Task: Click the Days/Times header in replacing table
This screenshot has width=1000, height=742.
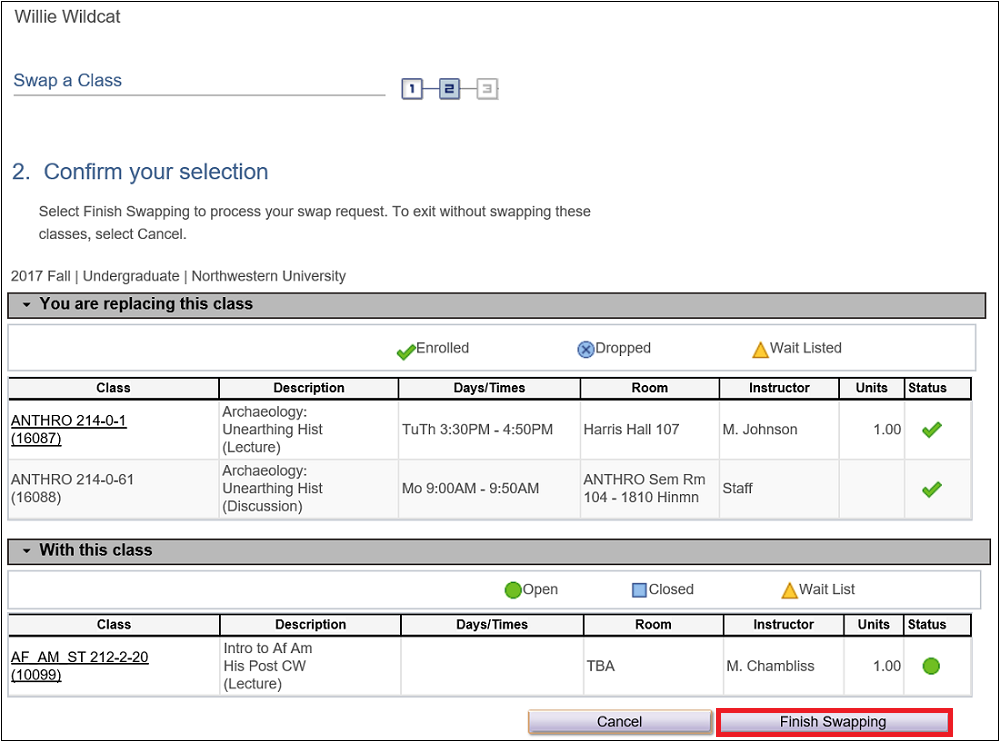Action: [x=489, y=388]
